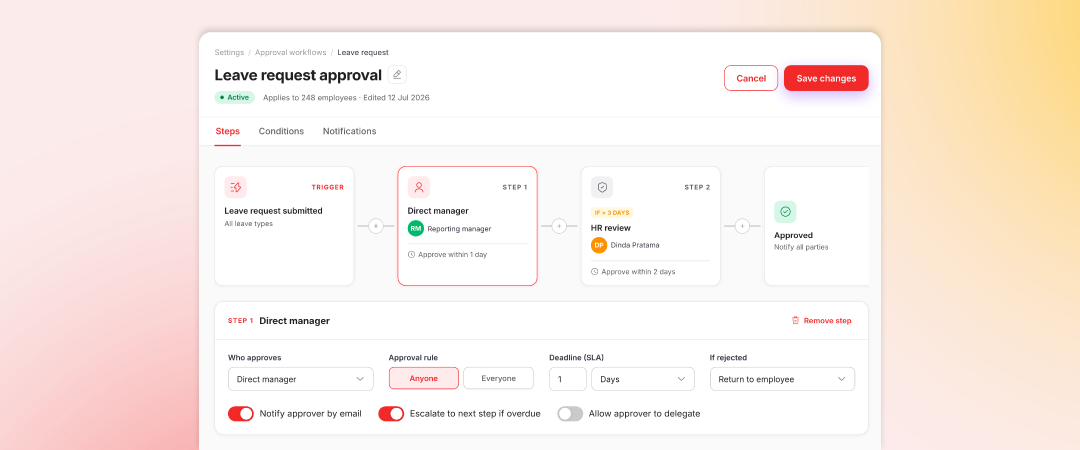Select Everyone approval rule
The image size is (1080, 450).
pos(499,378)
